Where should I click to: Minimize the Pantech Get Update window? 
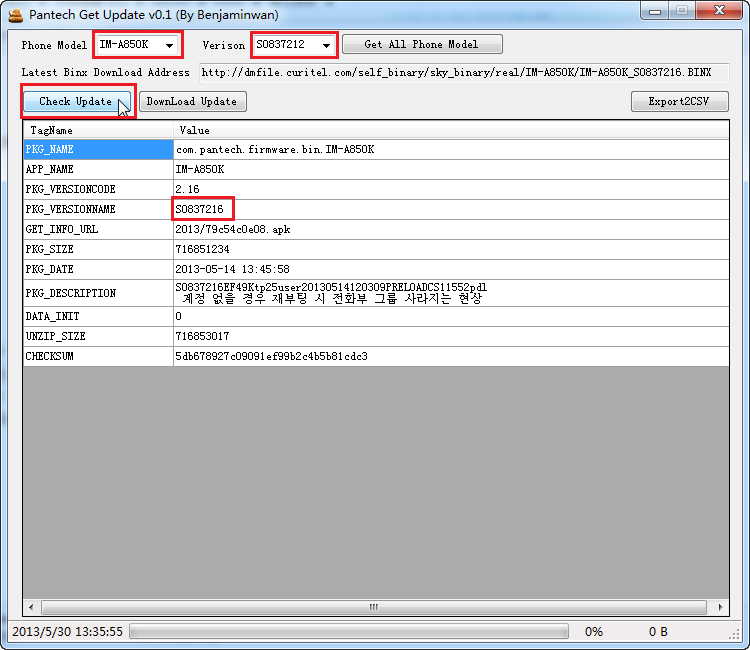(x=655, y=11)
